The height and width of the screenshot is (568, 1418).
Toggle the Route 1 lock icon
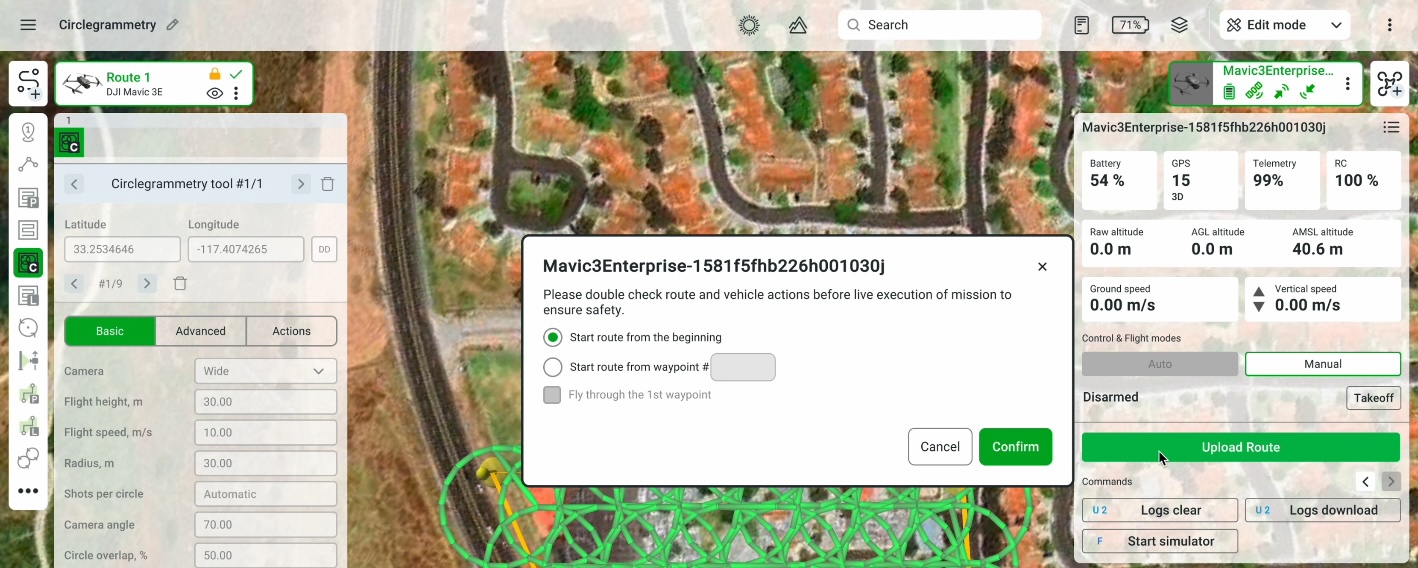(x=214, y=74)
